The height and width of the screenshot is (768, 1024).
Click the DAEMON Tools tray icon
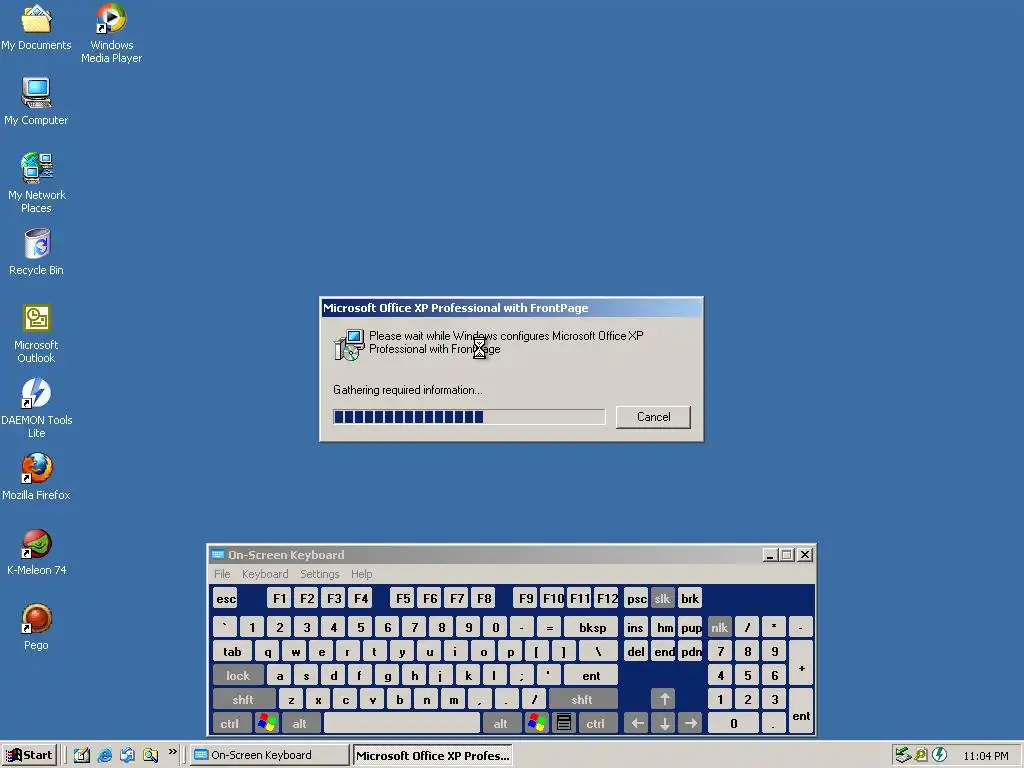coord(940,755)
